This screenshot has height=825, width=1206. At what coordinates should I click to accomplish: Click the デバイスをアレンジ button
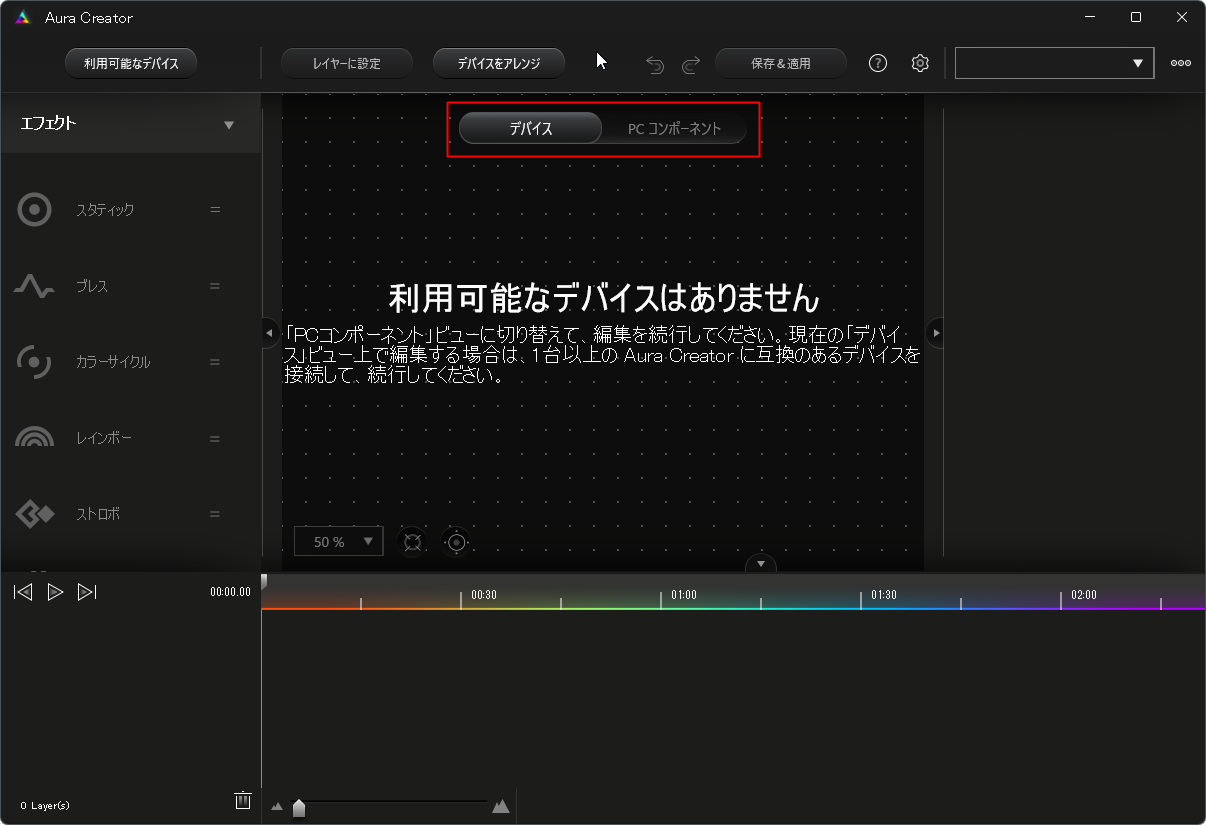click(499, 63)
